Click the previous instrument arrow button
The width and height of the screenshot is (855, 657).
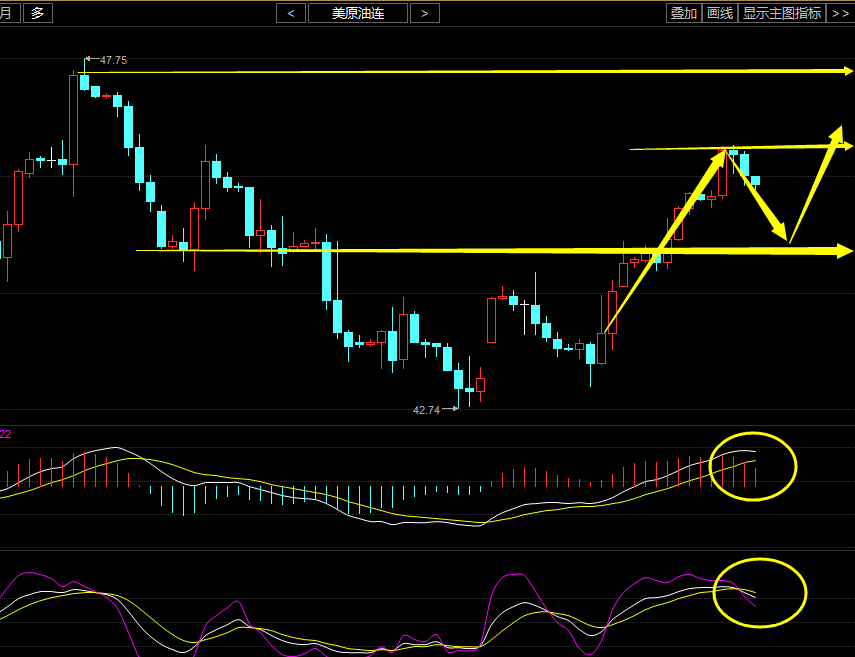coord(291,13)
